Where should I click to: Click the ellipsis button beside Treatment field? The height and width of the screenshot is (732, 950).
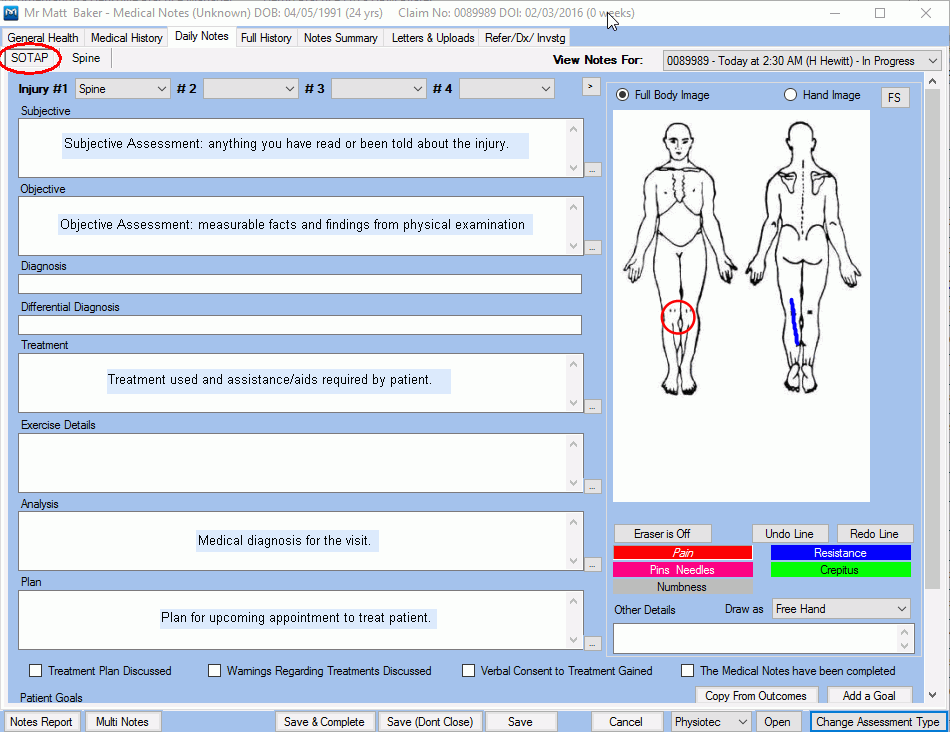coord(593,406)
